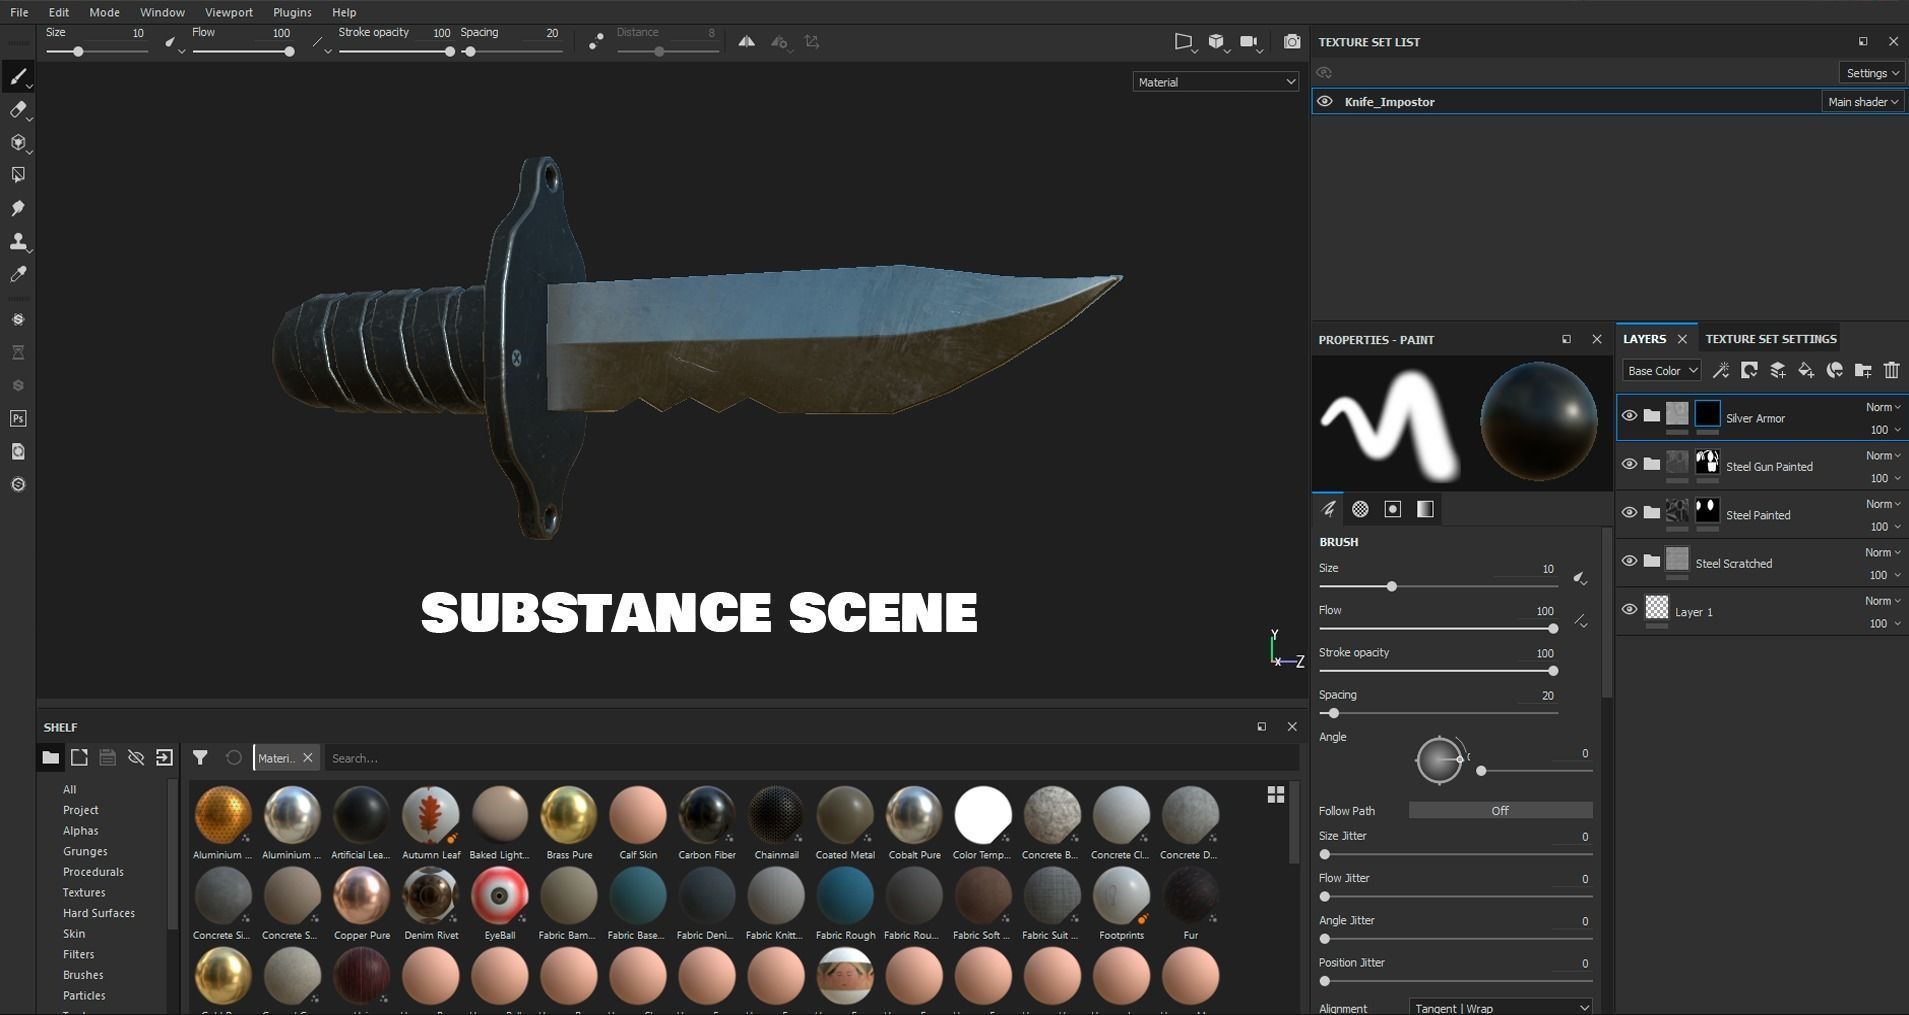Hide the Steel Gun Painted layer

(1629, 464)
